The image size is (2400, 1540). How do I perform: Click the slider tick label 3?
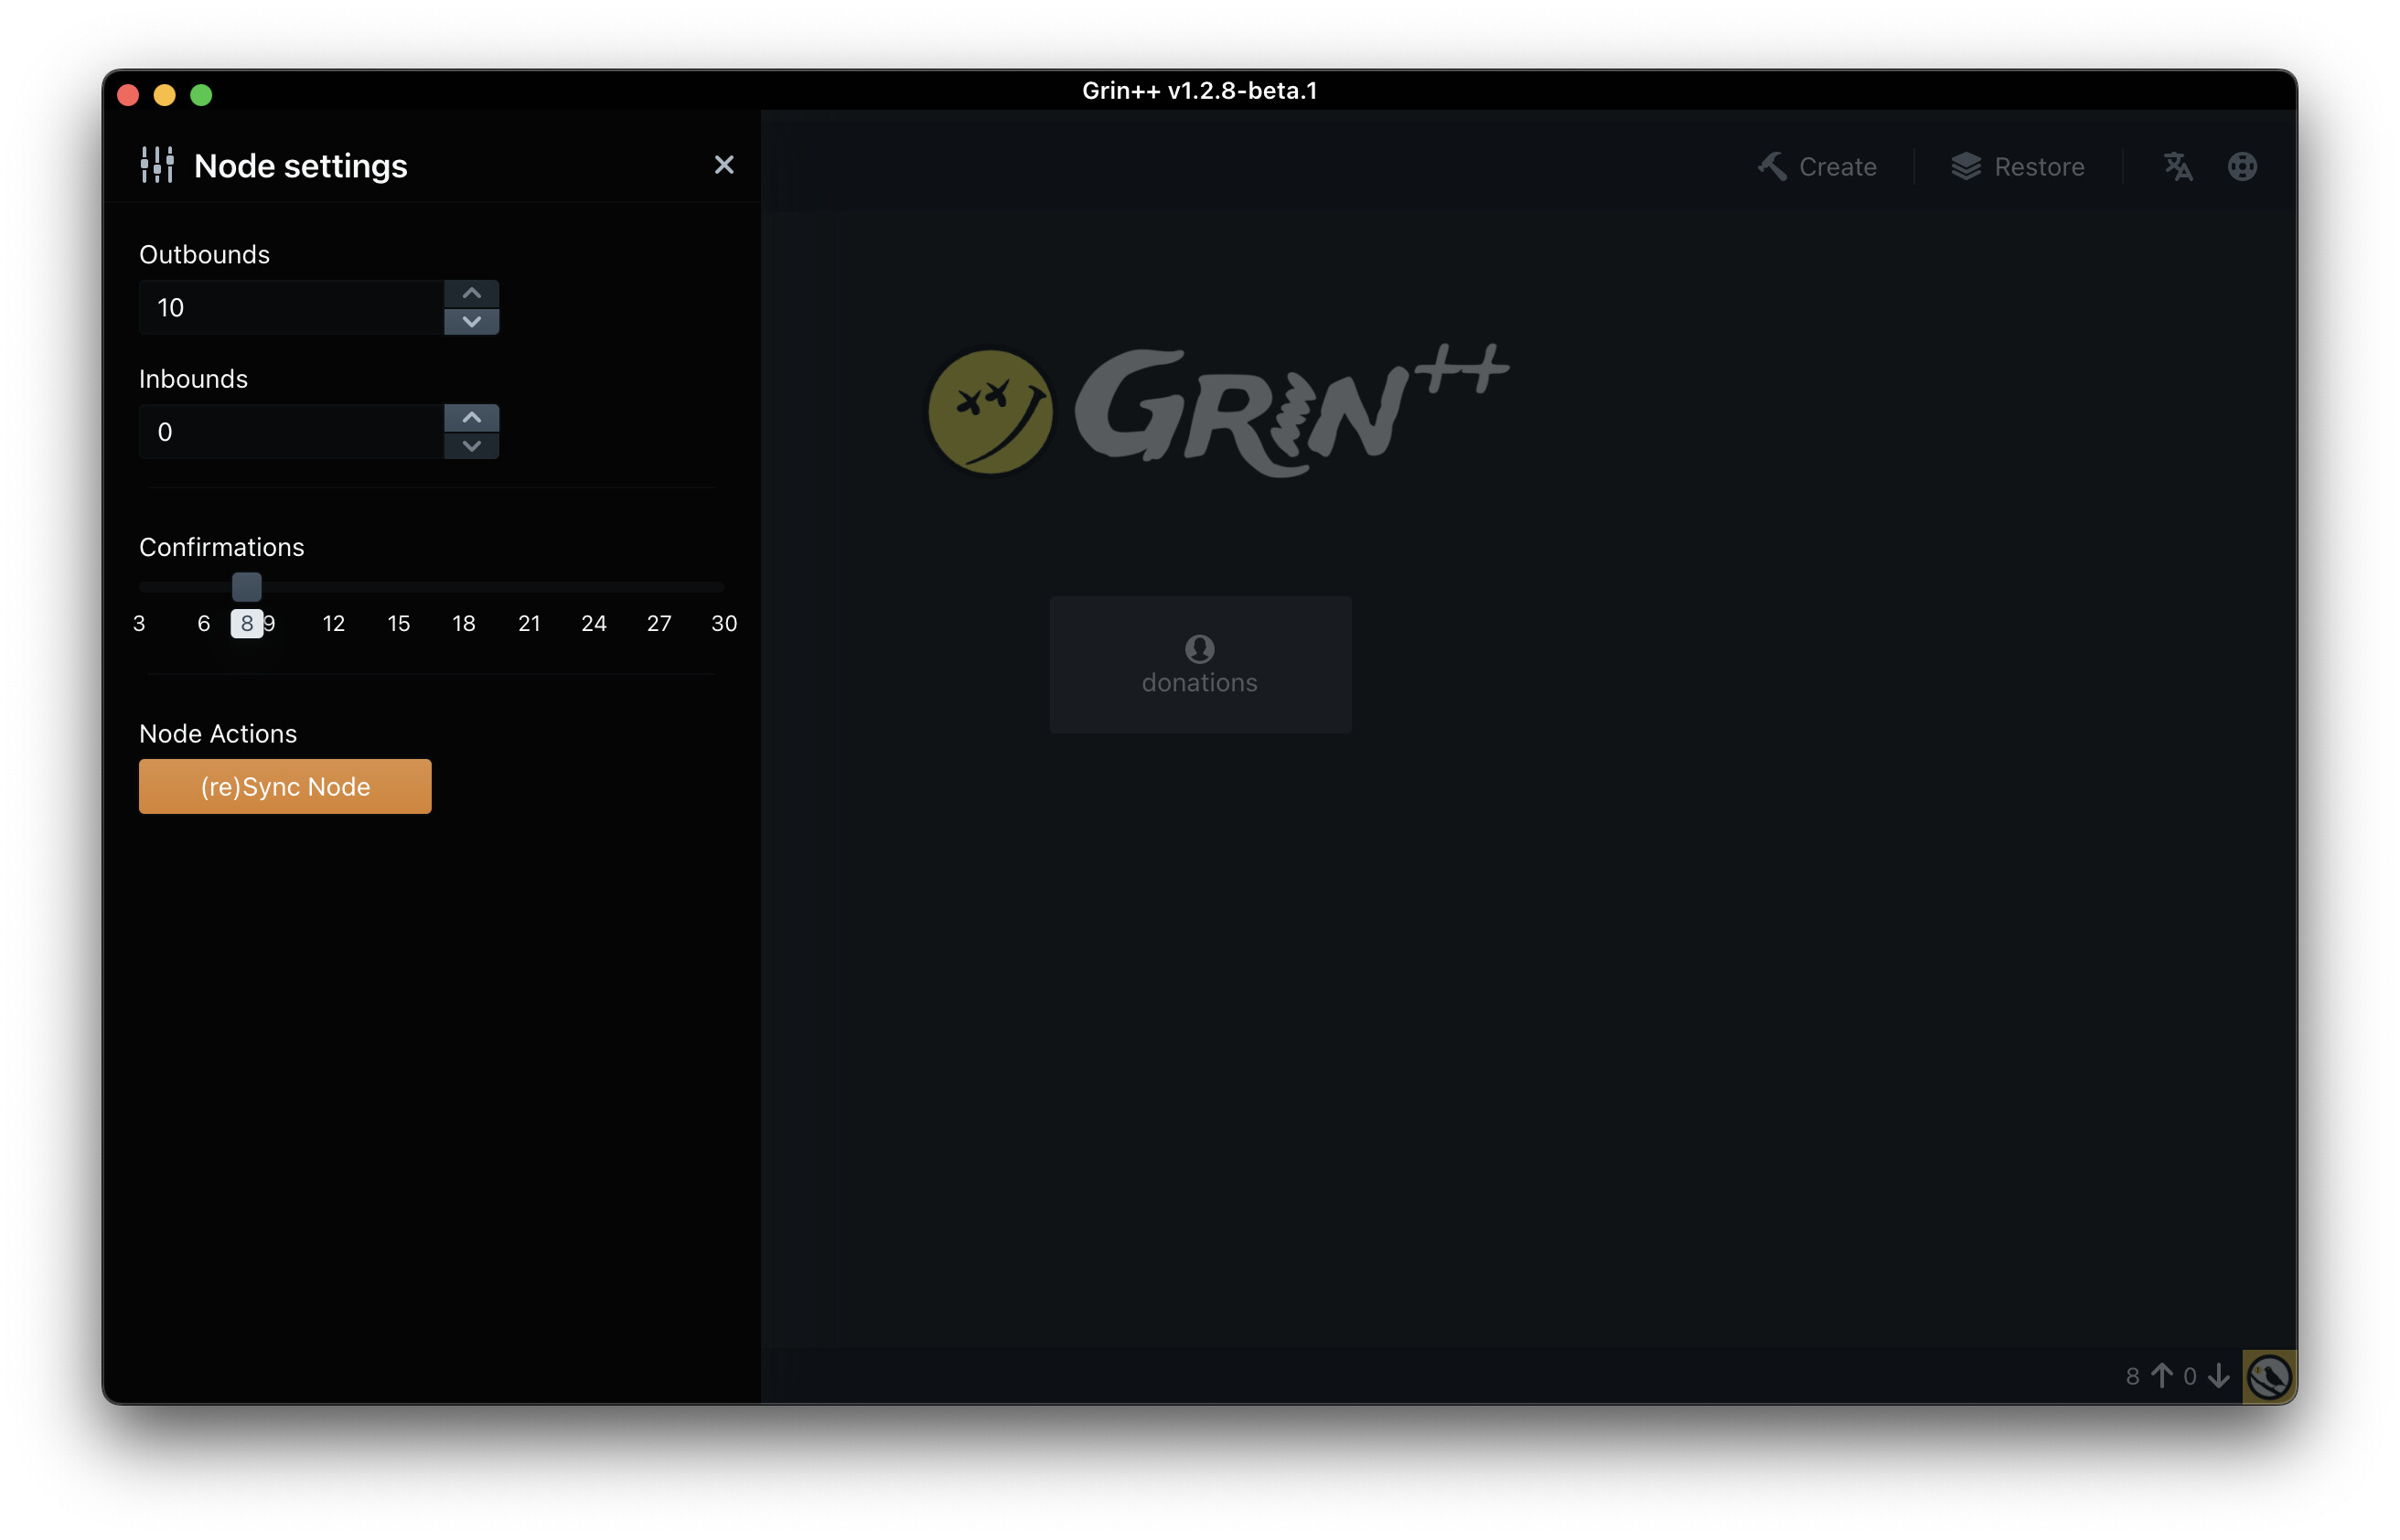(139, 623)
